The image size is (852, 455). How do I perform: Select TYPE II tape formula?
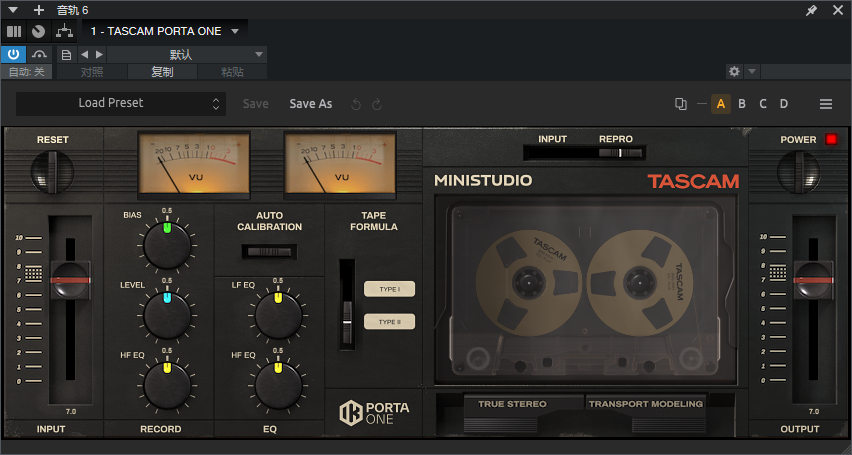(390, 322)
